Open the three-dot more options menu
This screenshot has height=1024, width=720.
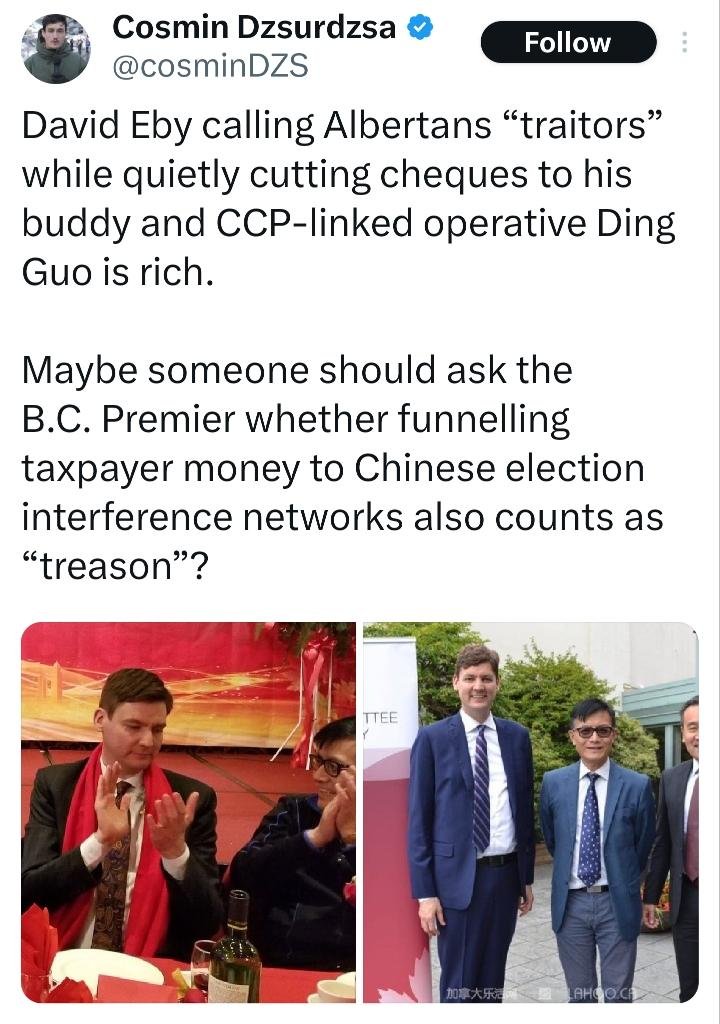point(684,42)
